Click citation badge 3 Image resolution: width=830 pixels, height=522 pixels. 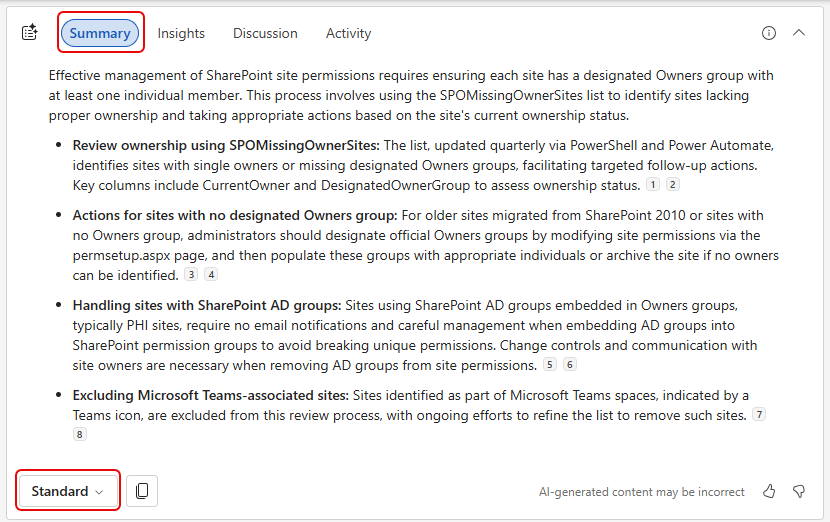pos(191,274)
